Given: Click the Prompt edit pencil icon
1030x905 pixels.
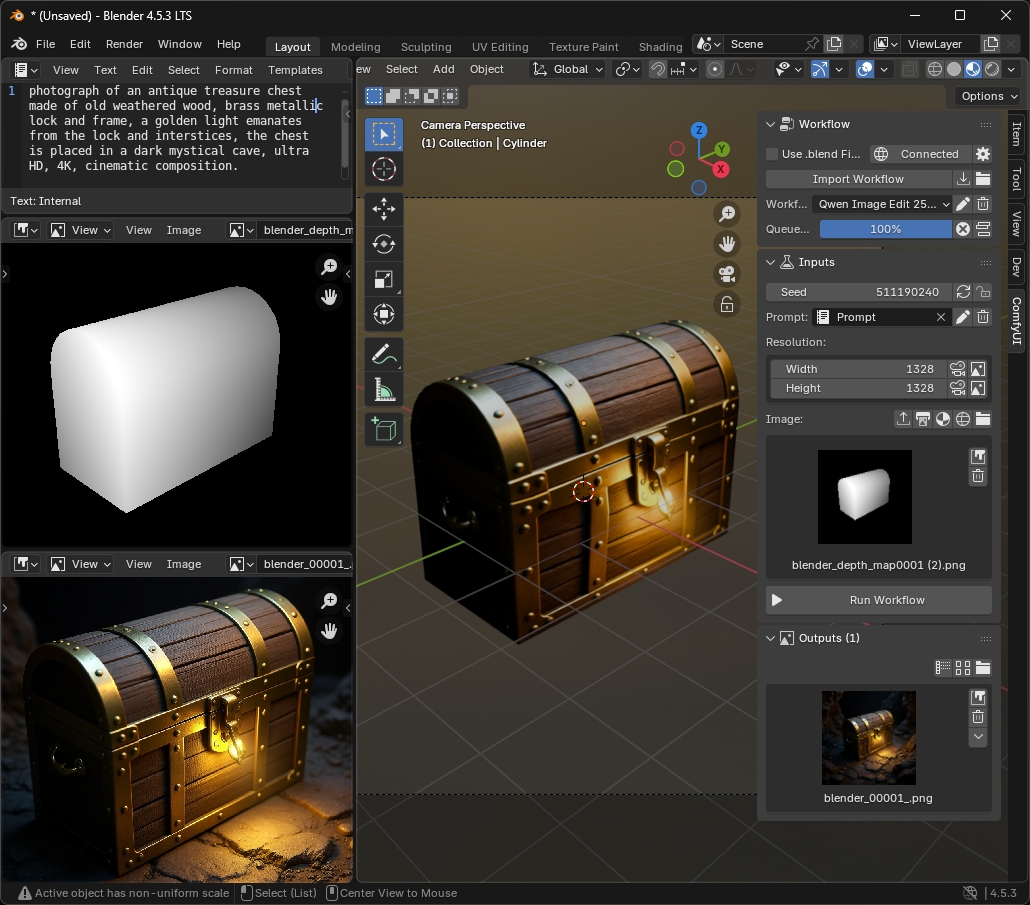Looking at the screenshot, I should [962, 317].
